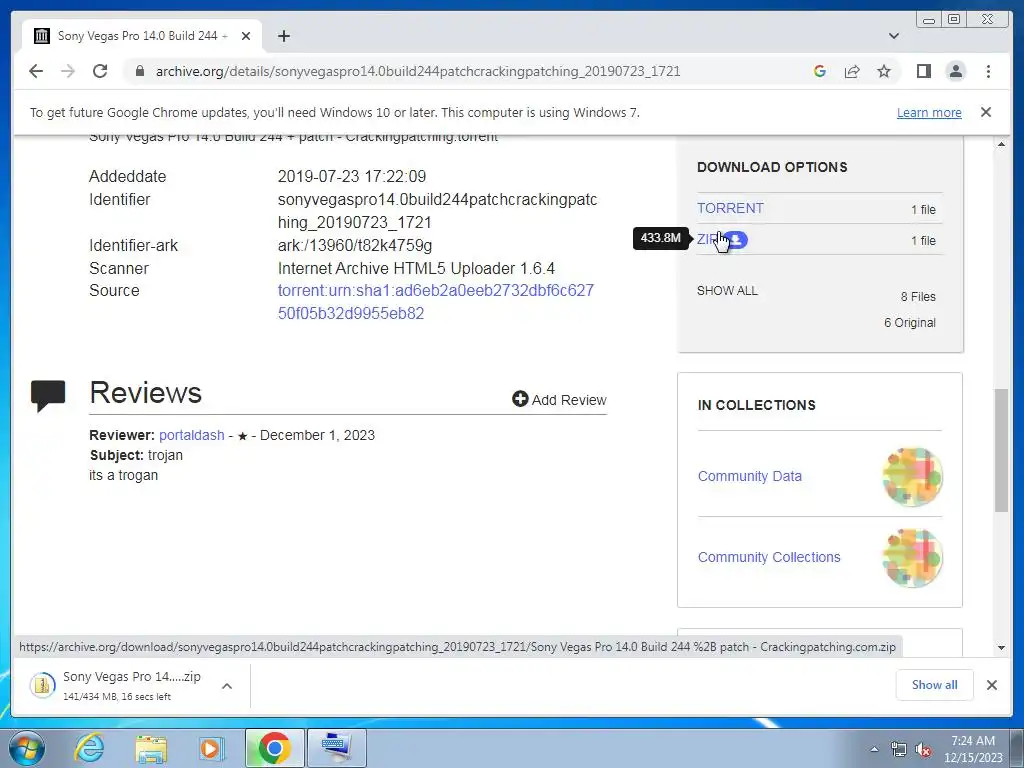Screen dimensions: 1024x768
Task: Click the Internet Archive HTML5 Uploader 1.6.4 text
Action: click(416, 268)
